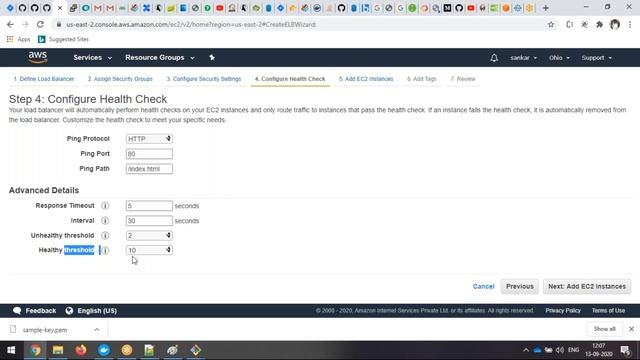Close the current browser tab
Screen dimensions: 640x360
[x=60, y=8]
